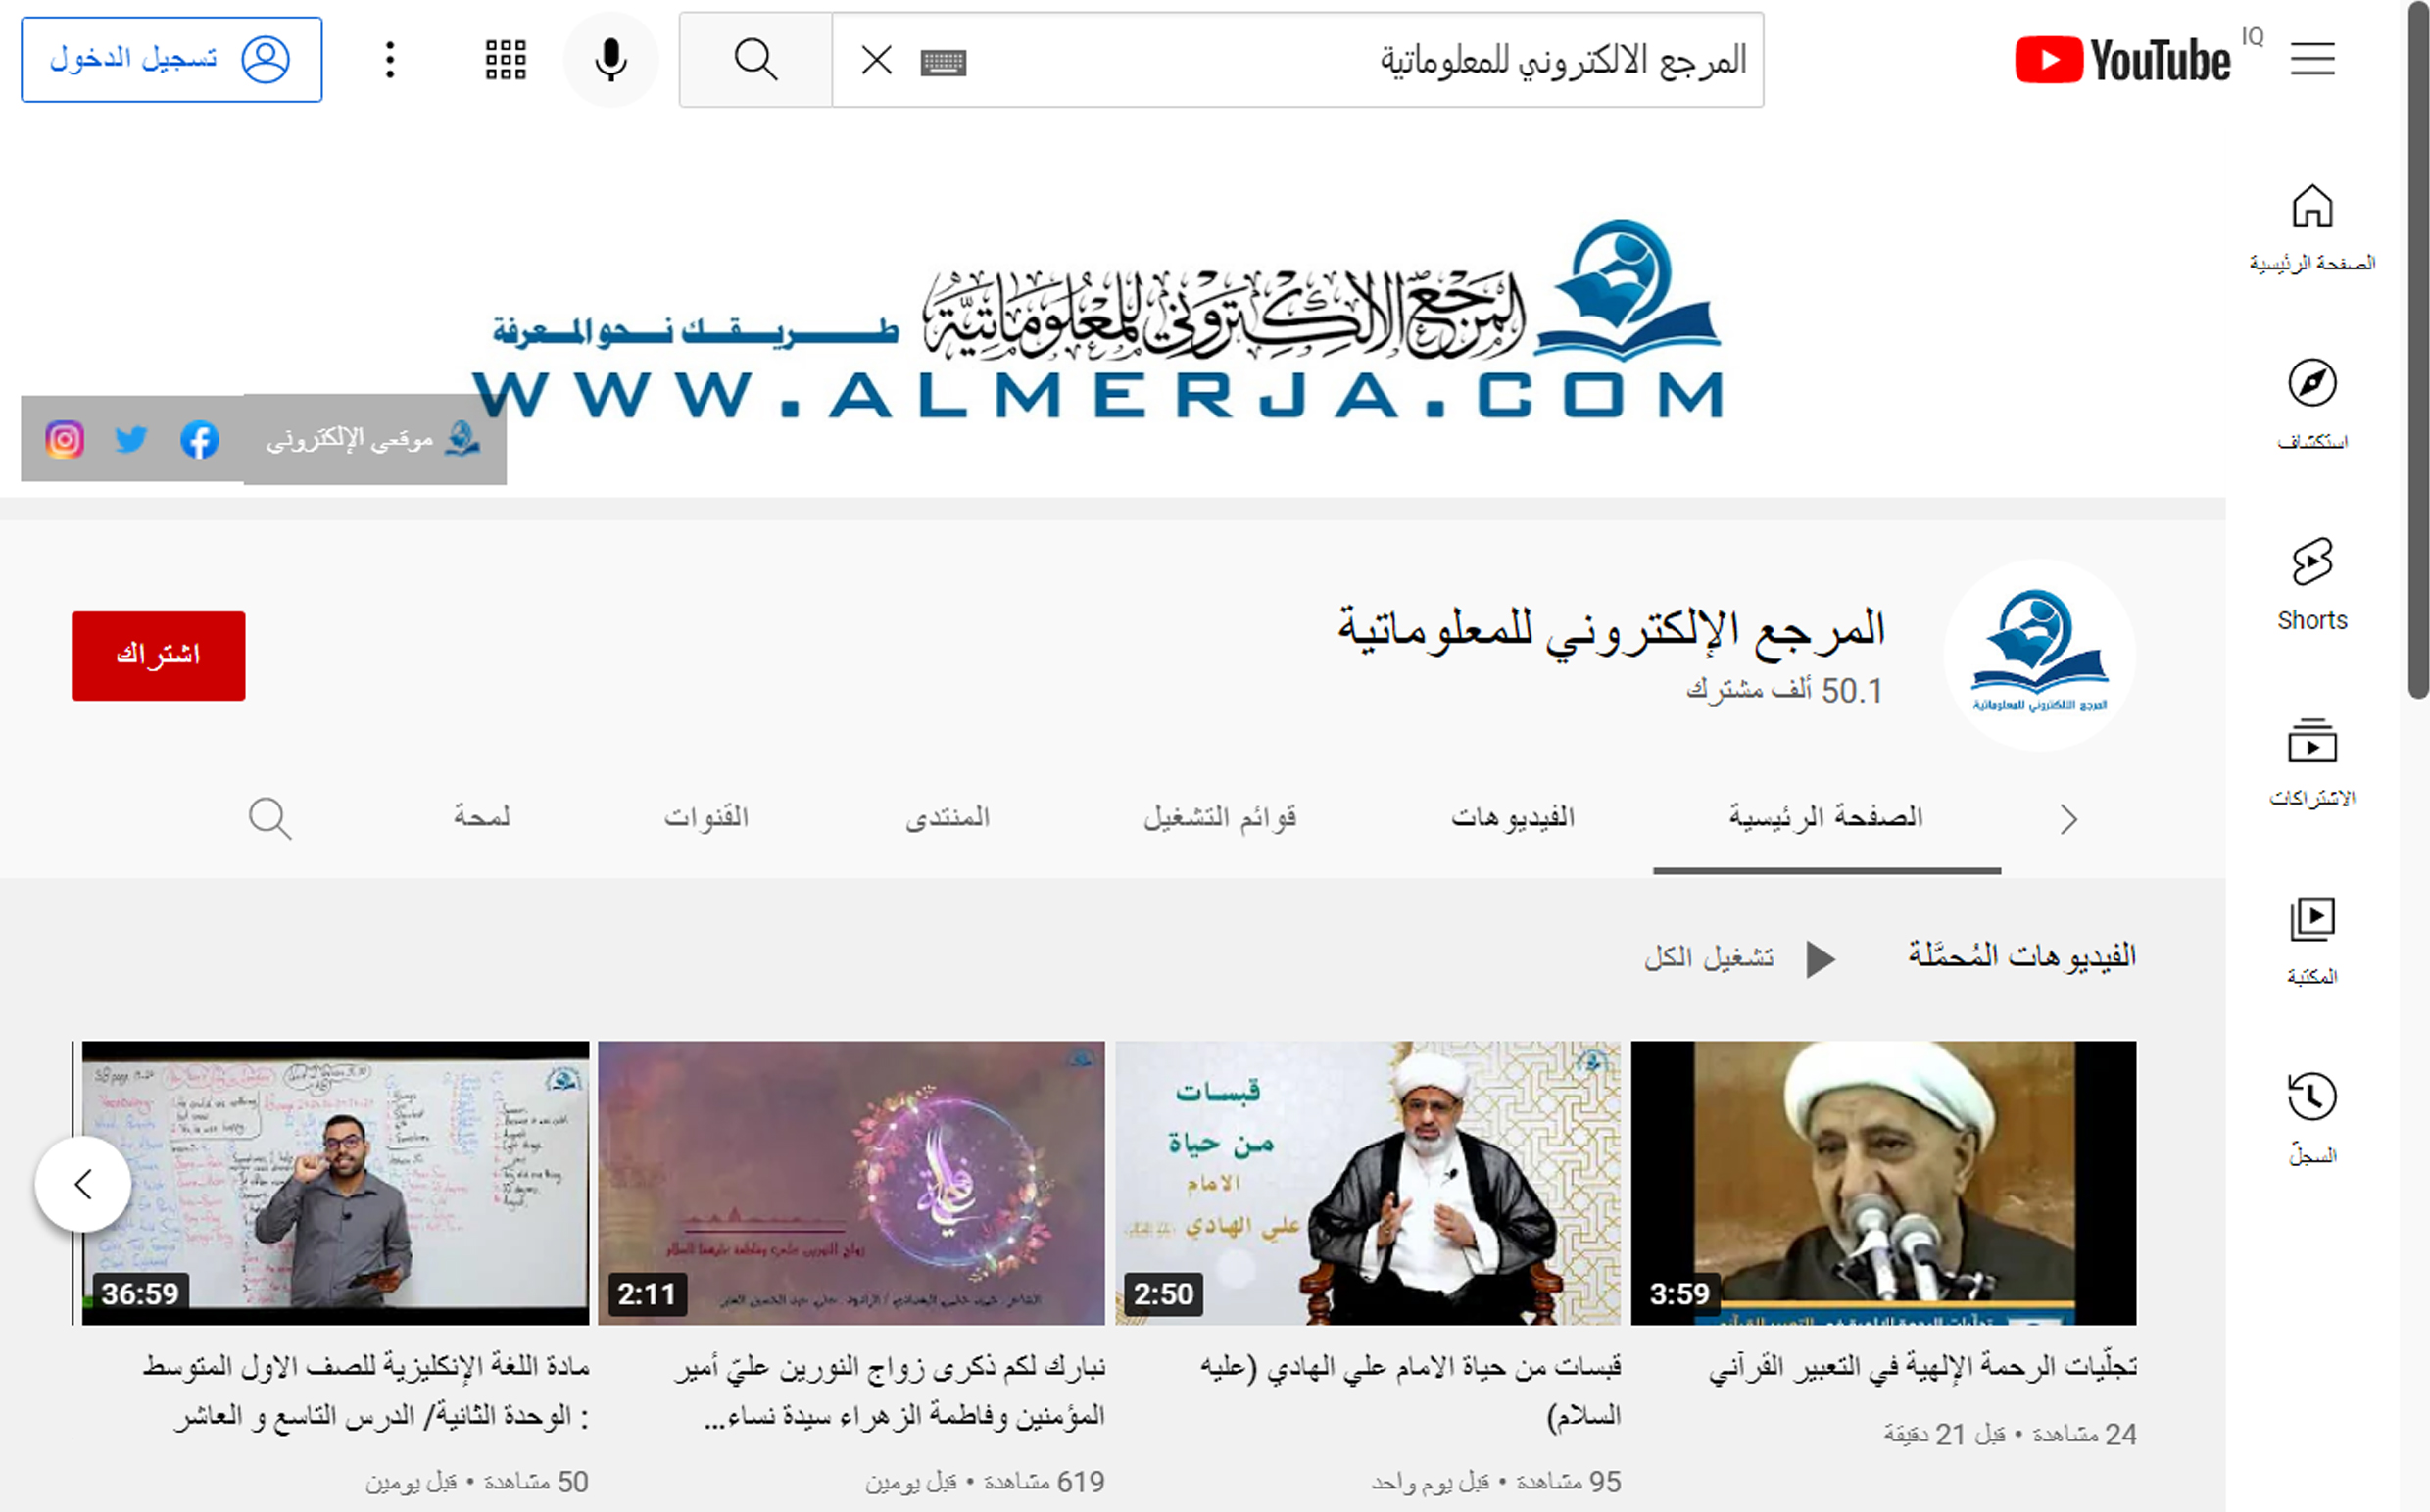The width and height of the screenshot is (2430, 1512).
Task: Click '50 مشاهدة • قبل يومين' metadata
Action: (477, 1482)
